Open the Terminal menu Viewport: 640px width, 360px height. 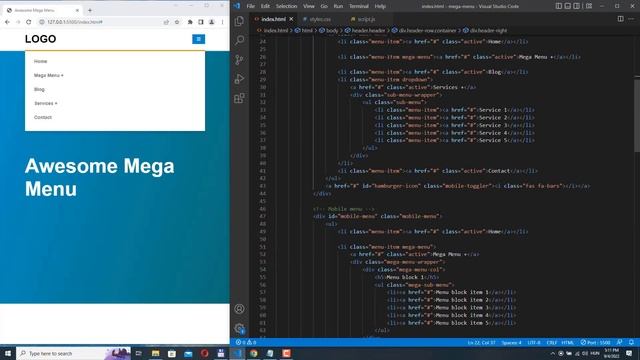pyautogui.click(x=359, y=6)
